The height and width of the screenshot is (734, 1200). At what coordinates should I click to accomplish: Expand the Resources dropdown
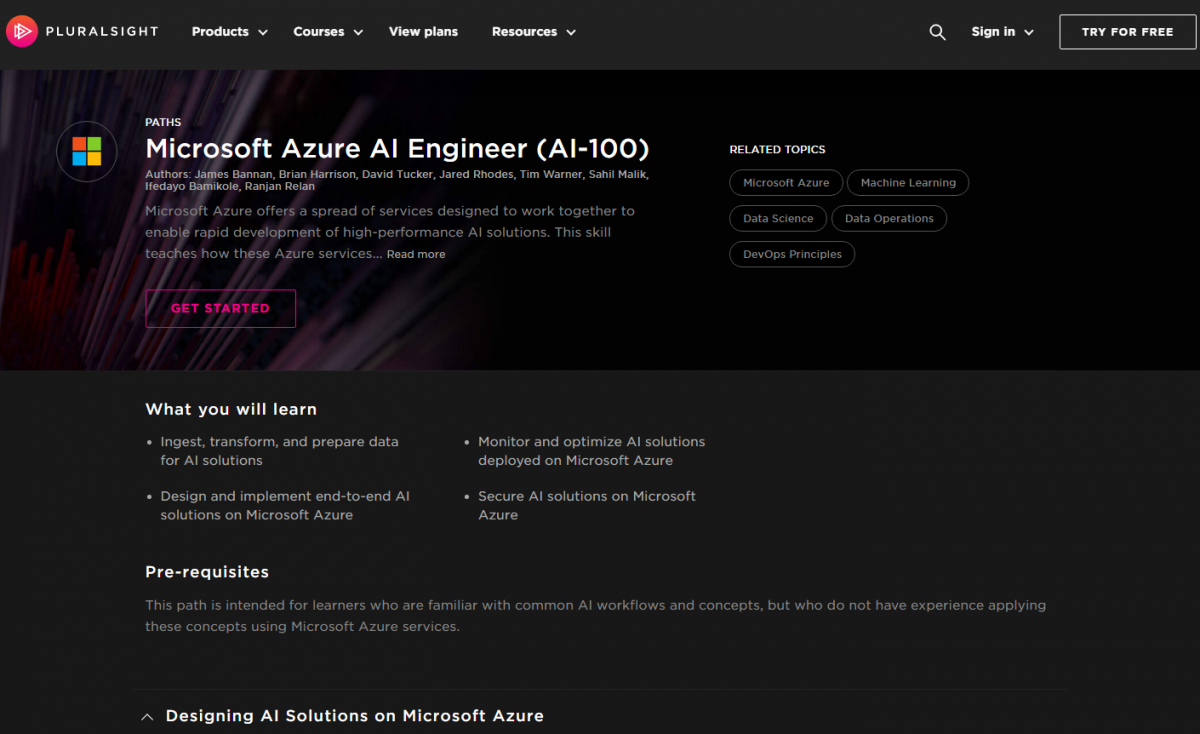533,31
